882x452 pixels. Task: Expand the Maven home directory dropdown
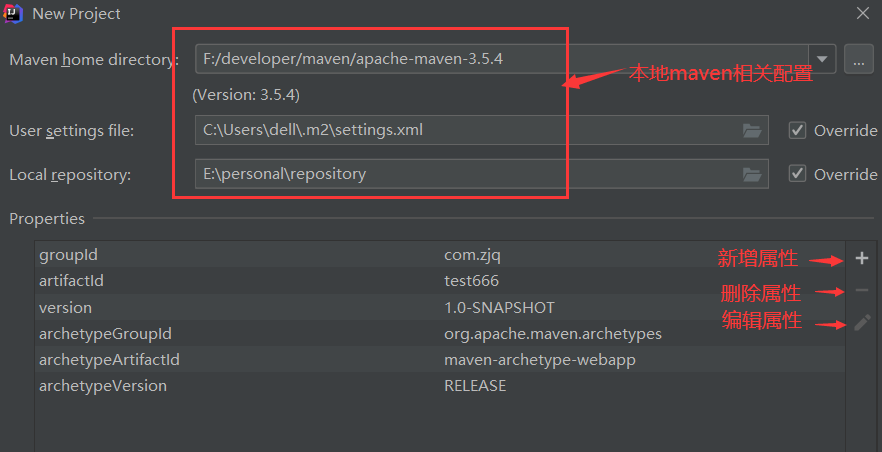point(823,59)
